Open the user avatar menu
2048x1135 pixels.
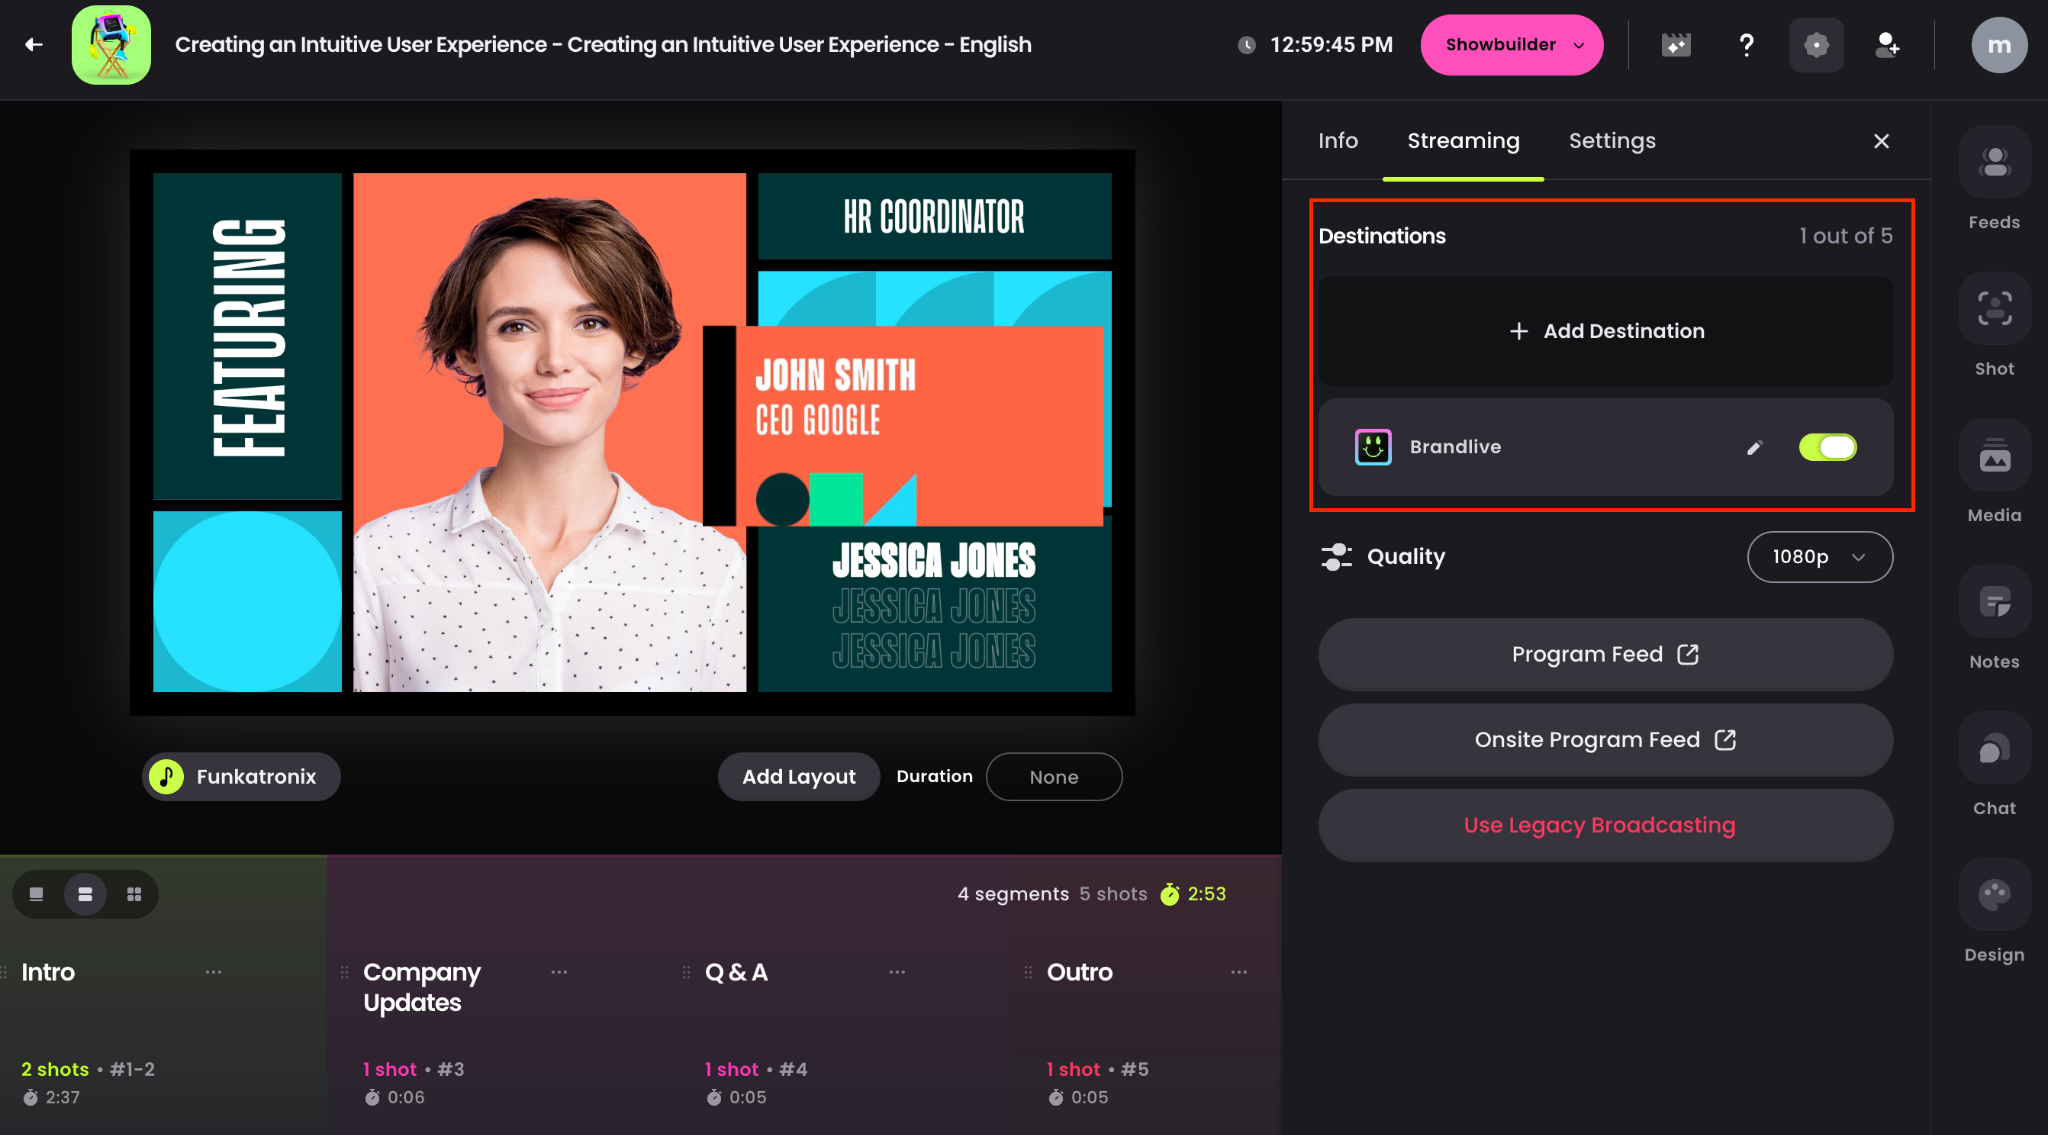click(1999, 45)
